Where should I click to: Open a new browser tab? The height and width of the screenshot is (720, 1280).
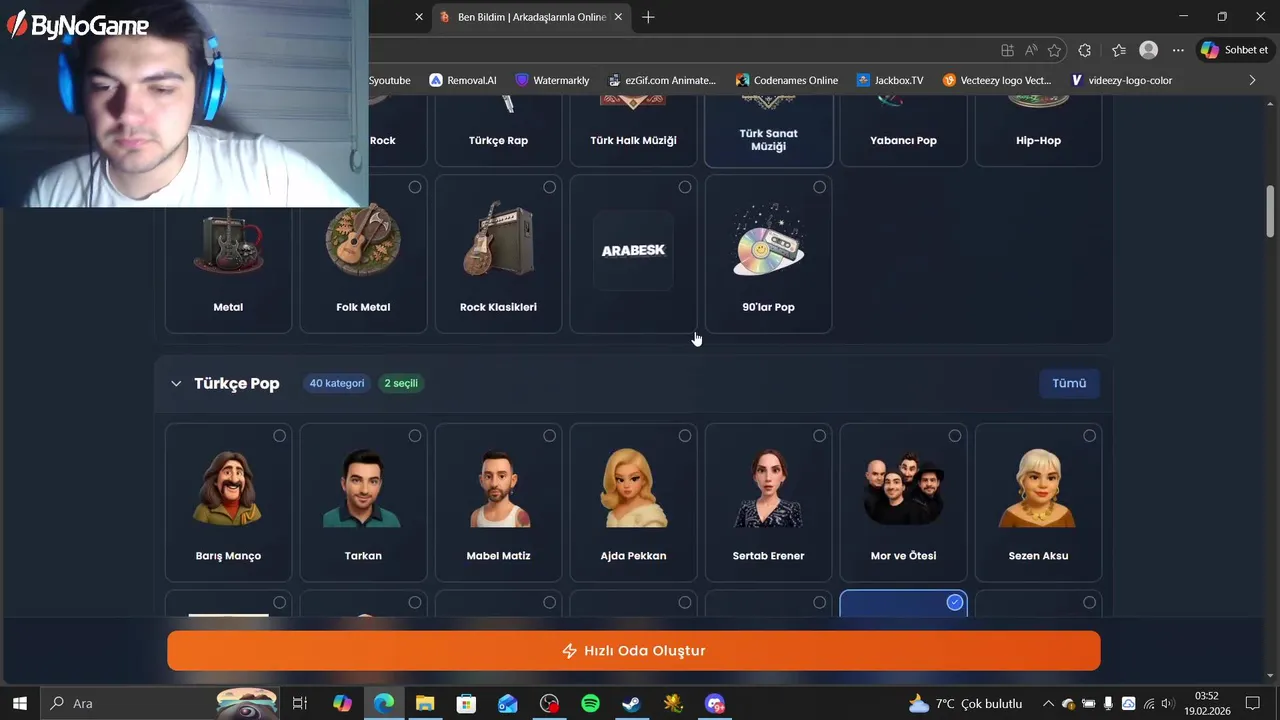(648, 17)
